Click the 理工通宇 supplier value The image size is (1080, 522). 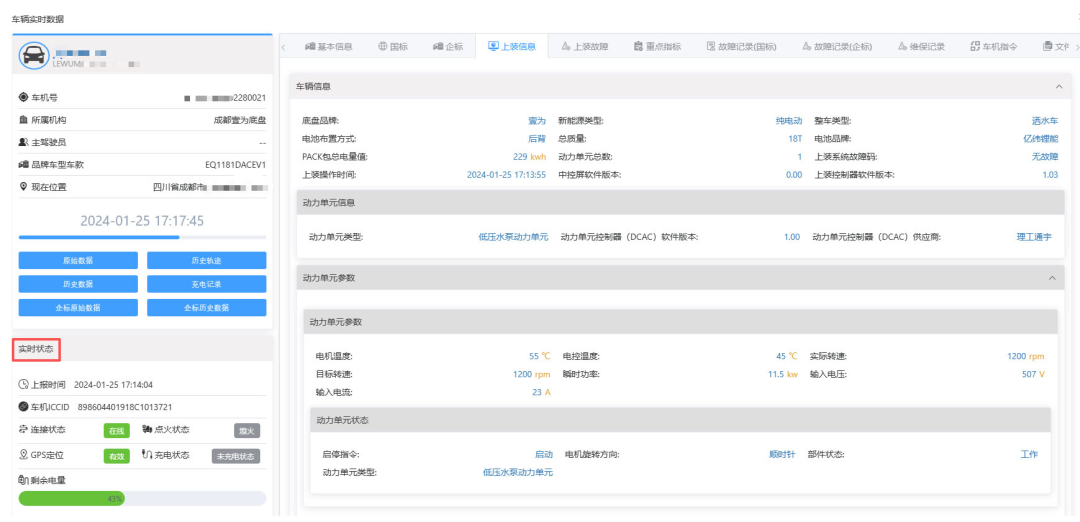click(1035, 237)
